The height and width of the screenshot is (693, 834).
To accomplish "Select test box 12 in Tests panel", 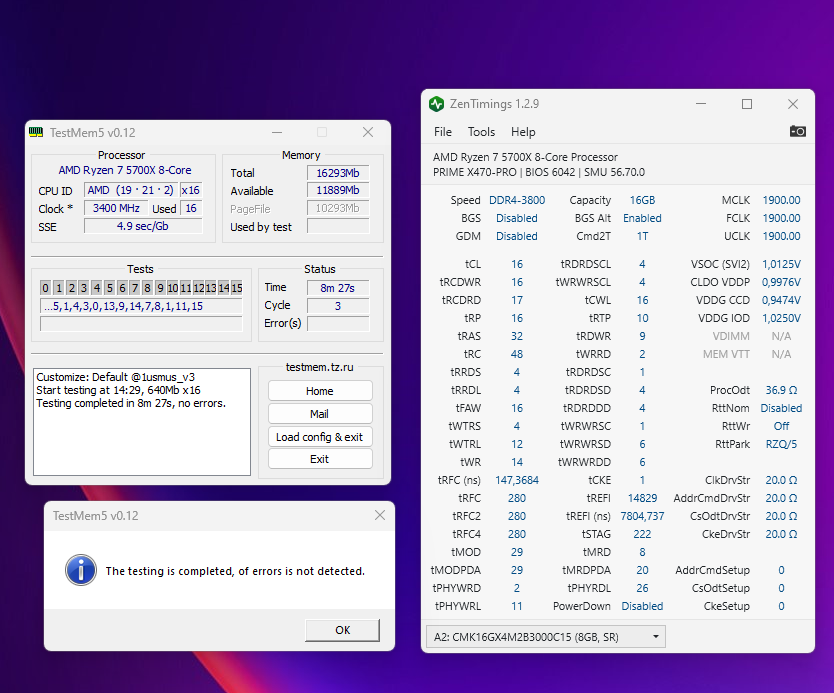I will click(x=198, y=288).
